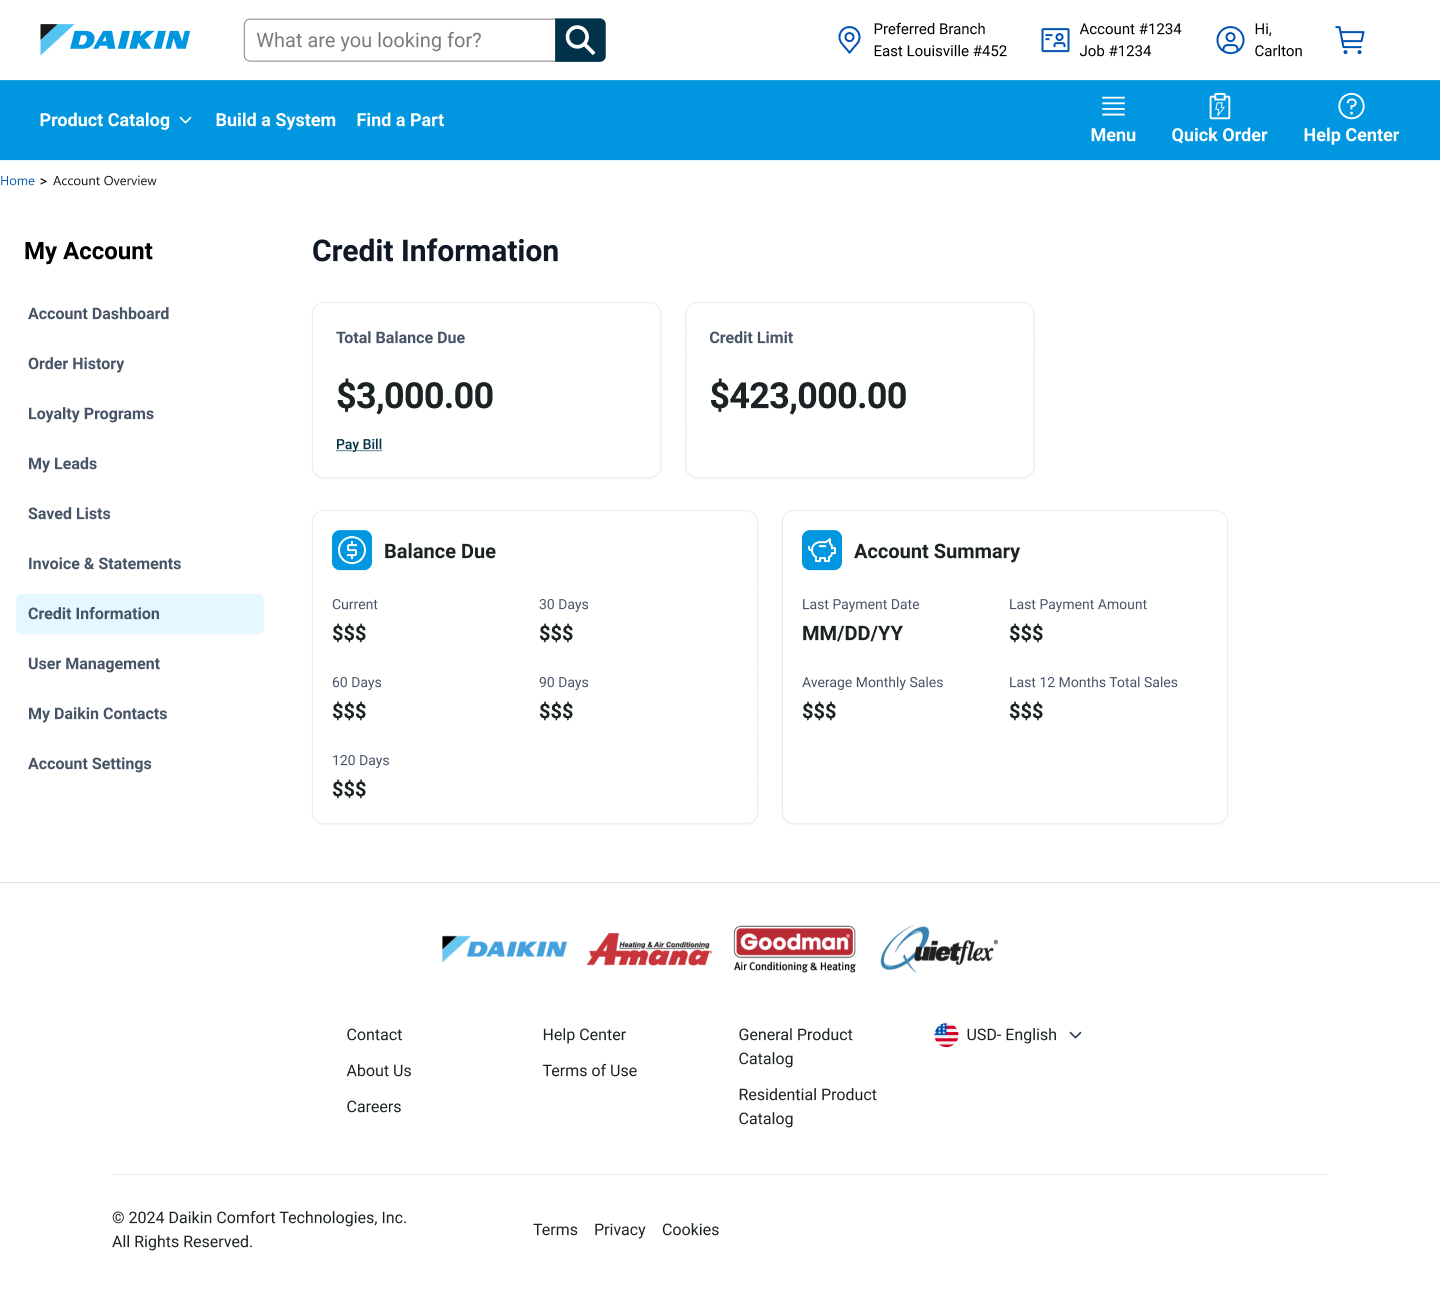Click the user profile avatar icon
This screenshot has height=1303, width=1440.
click(x=1230, y=40)
